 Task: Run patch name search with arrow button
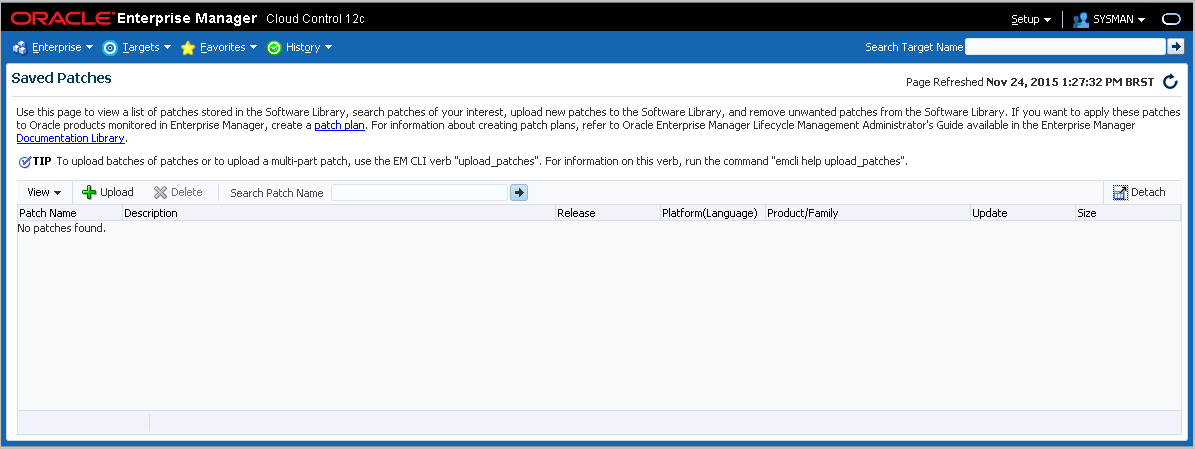tap(519, 193)
